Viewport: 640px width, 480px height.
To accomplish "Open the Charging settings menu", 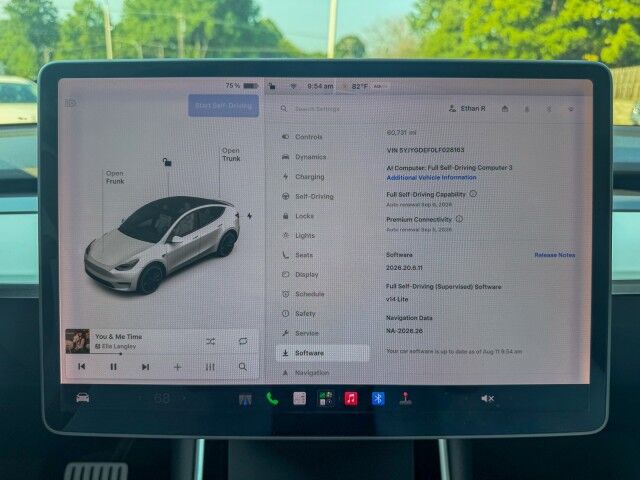I will coord(303,177).
